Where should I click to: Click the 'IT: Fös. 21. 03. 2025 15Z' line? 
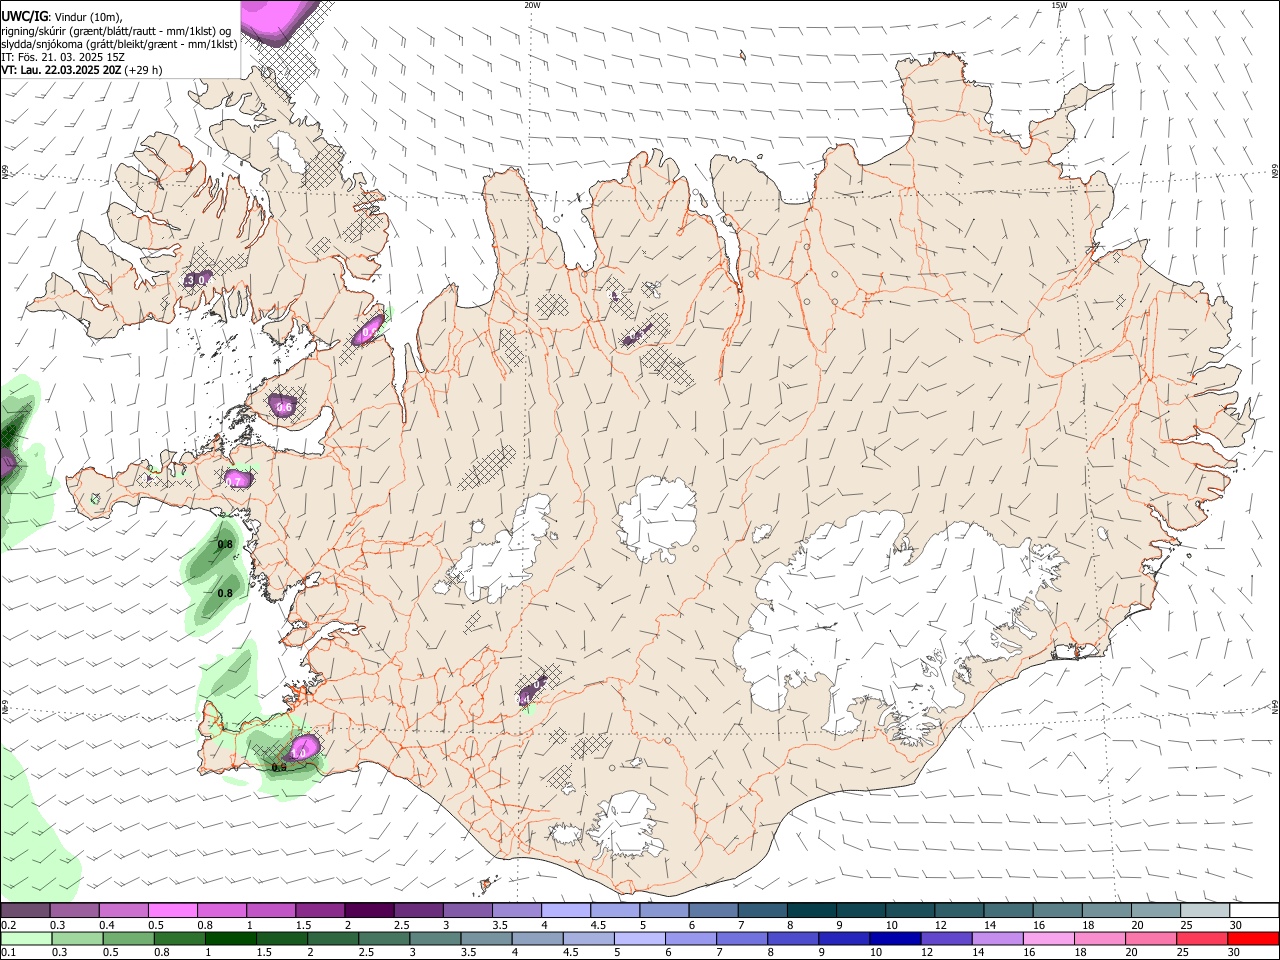(x=62, y=57)
